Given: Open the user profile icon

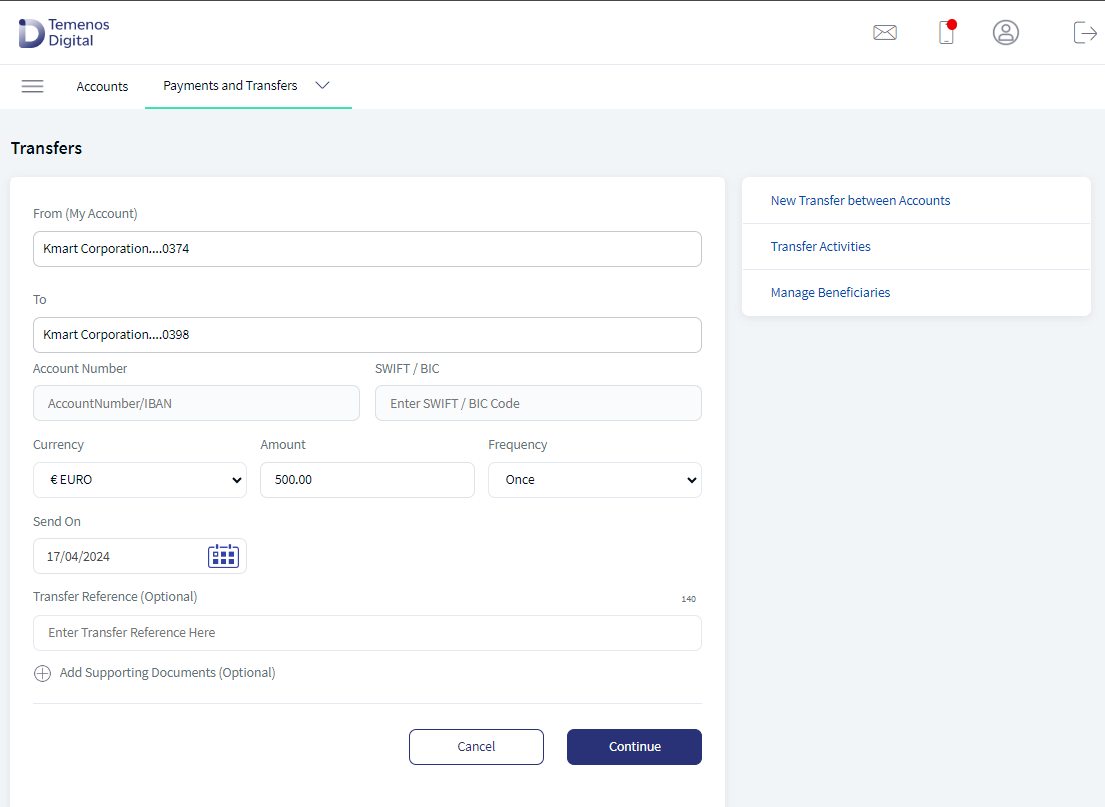Looking at the screenshot, I should [1006, 32].
